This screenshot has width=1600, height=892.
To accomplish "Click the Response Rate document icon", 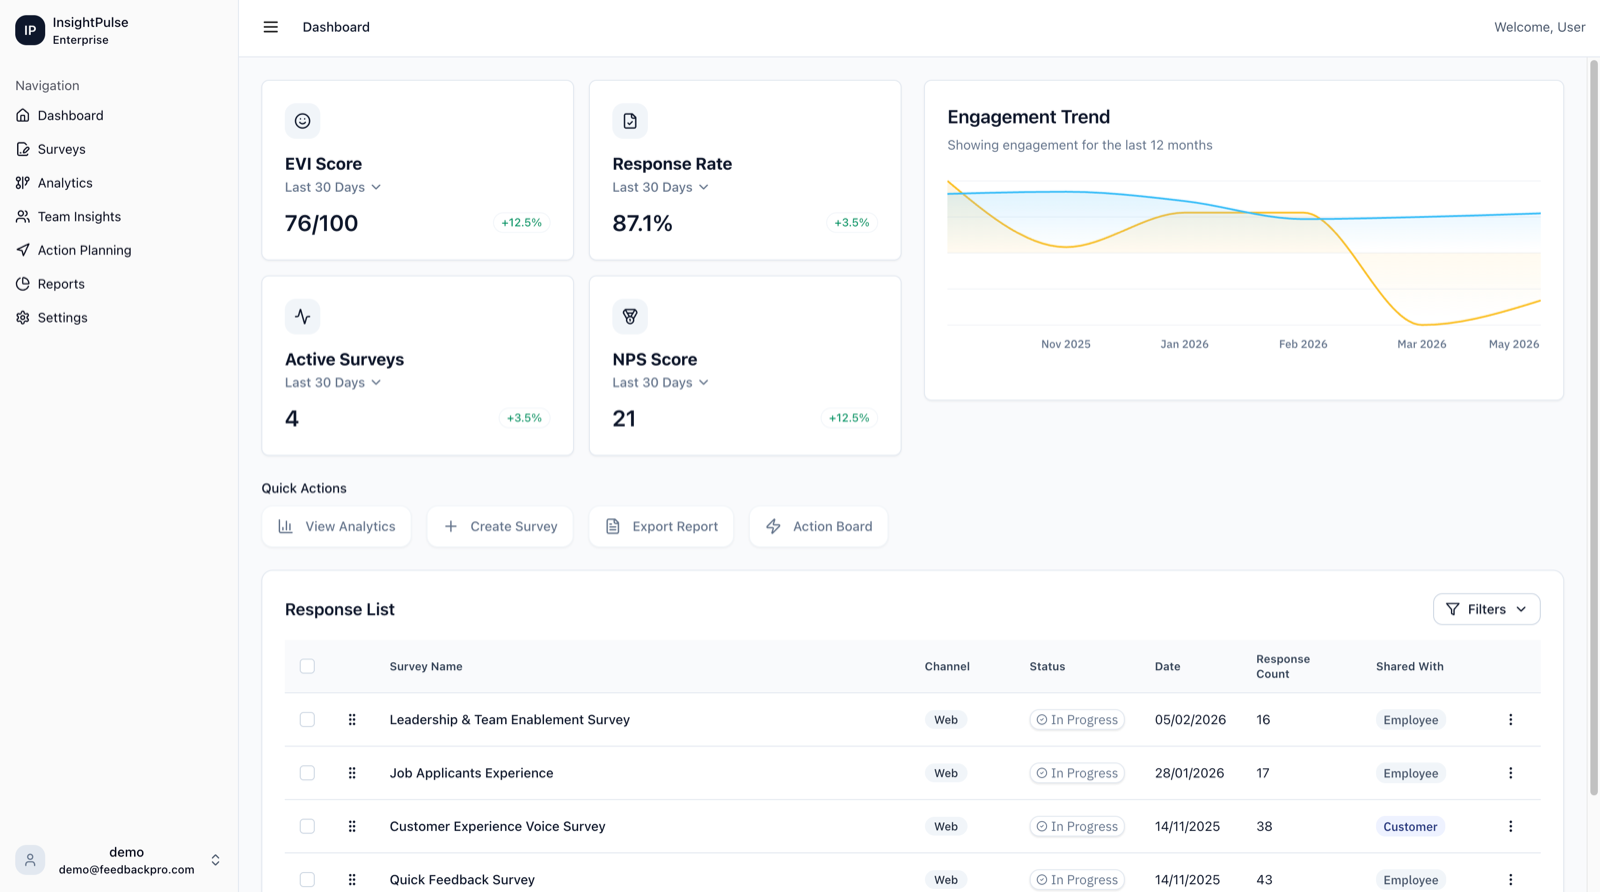I will (630, 121).
